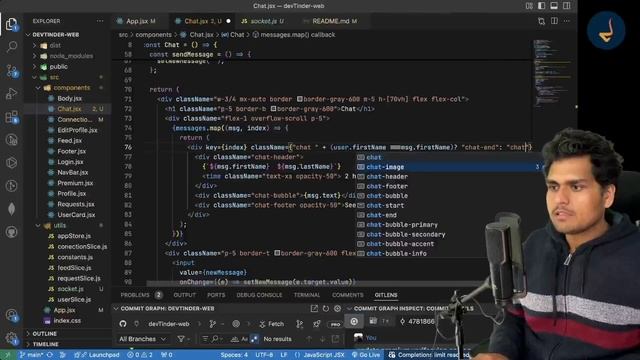Open the All Branches dropdown
The height and width of the screenshot is (360, 640).
point(142,339)
